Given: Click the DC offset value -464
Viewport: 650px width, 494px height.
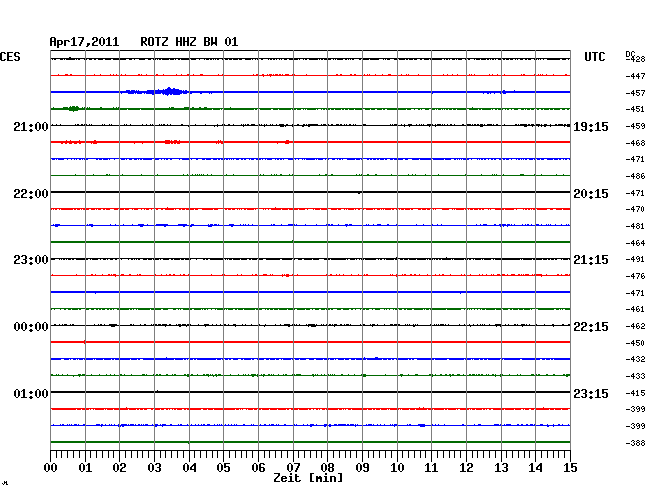Looking at the screenshot, I should coord(635,243).
